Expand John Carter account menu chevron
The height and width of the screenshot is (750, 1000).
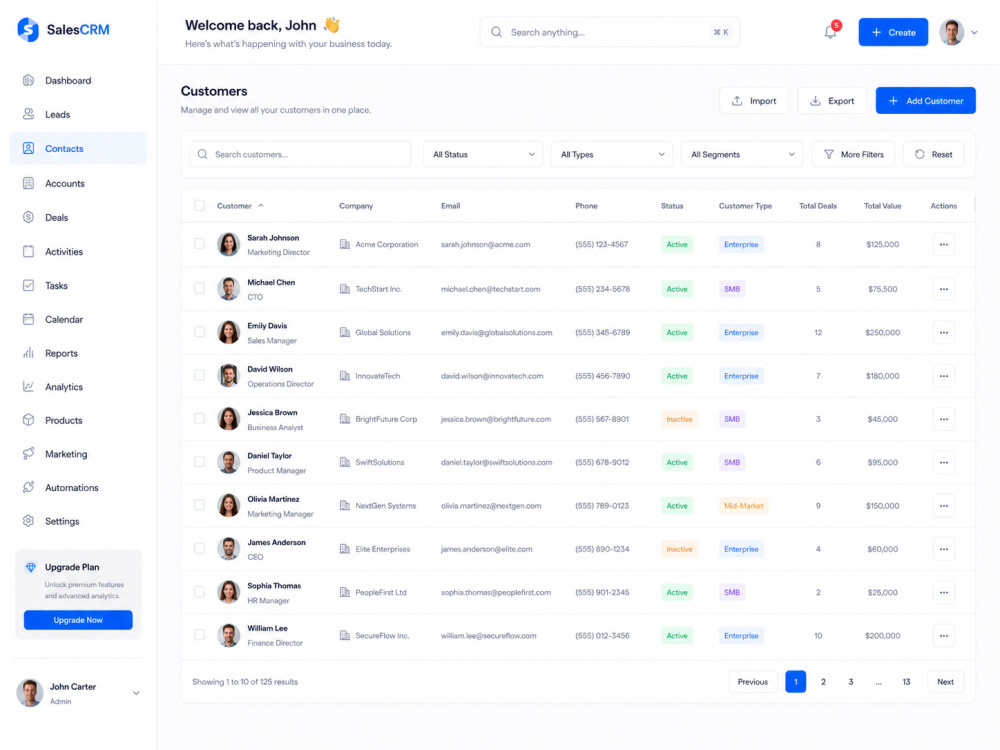click(x=136, y=693)
